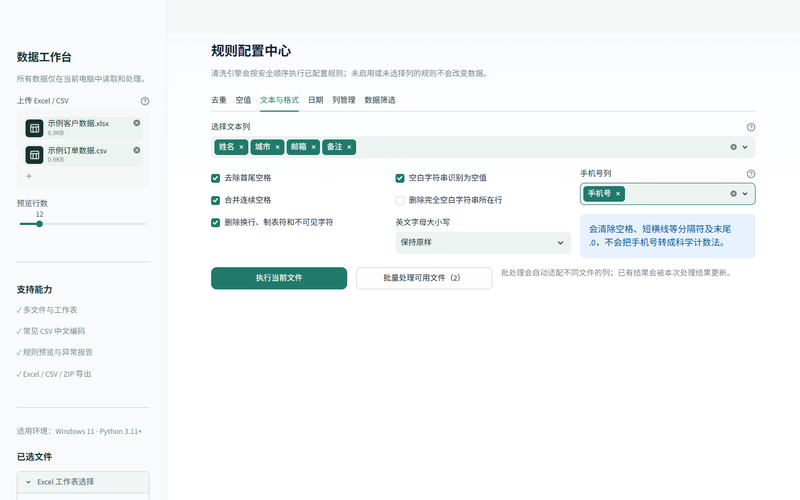Switch to the 去重 tab
Image resolution: width=800 pixels, height=500 pixels.
click(218, 100)
